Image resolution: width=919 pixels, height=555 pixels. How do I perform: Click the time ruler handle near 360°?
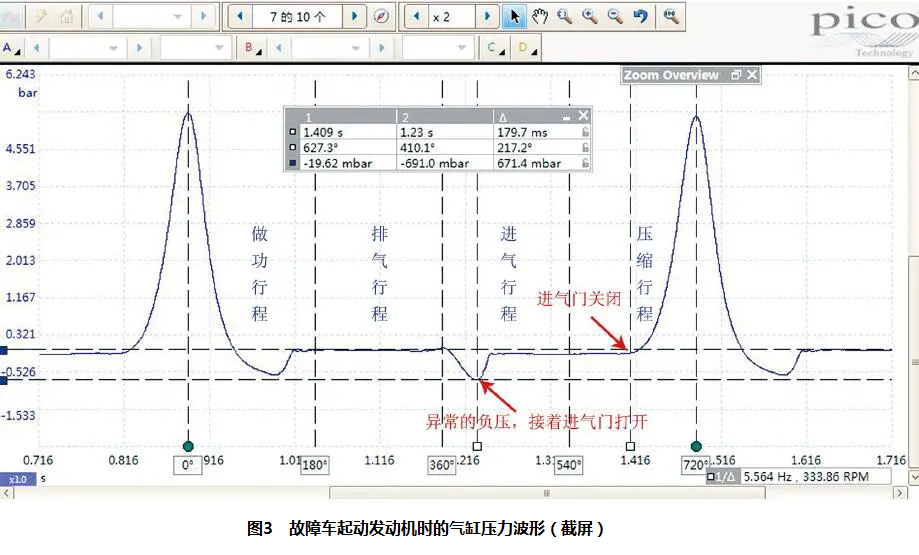477,447
